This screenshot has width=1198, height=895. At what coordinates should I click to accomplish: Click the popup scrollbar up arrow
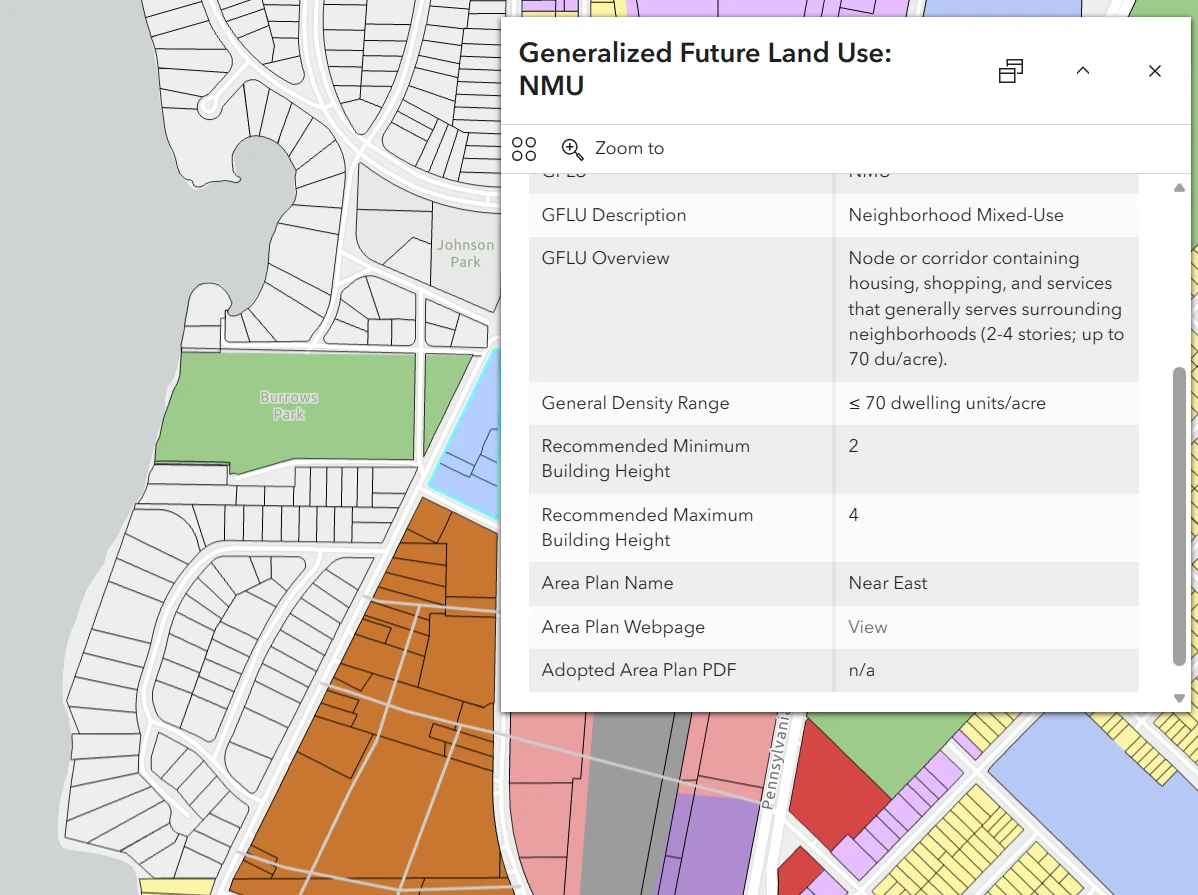click(1179, 188)
